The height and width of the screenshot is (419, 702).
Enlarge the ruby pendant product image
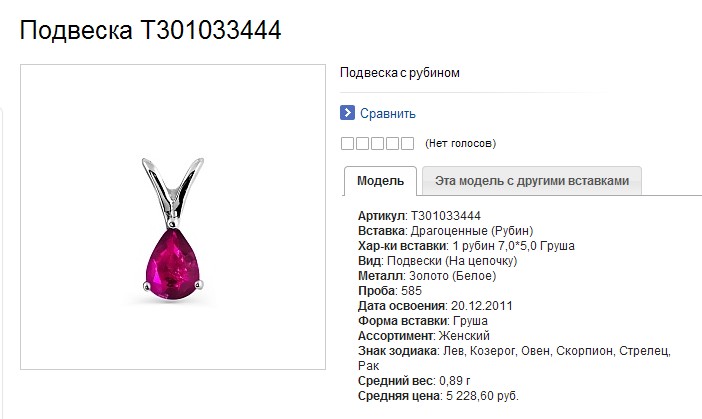tap(173, 217)
